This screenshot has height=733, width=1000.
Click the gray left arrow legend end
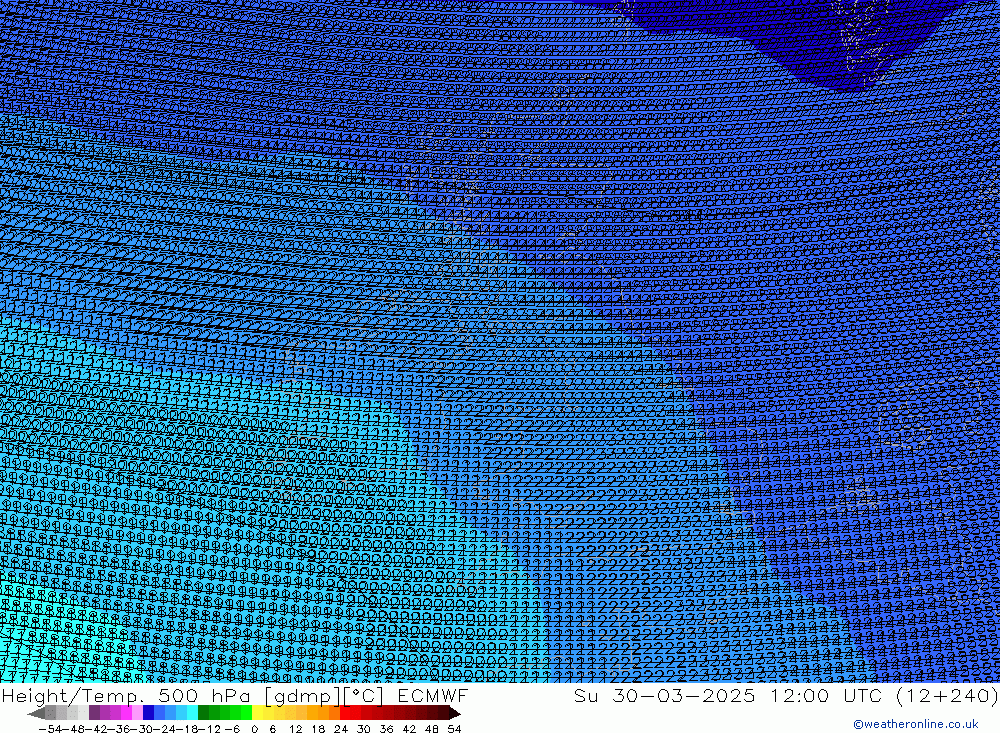click(36, 713)
